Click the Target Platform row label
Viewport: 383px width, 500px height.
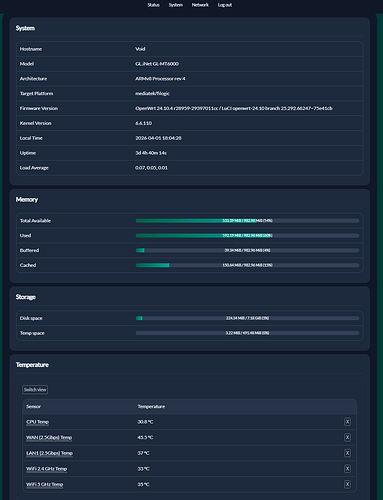coord(36,93)
